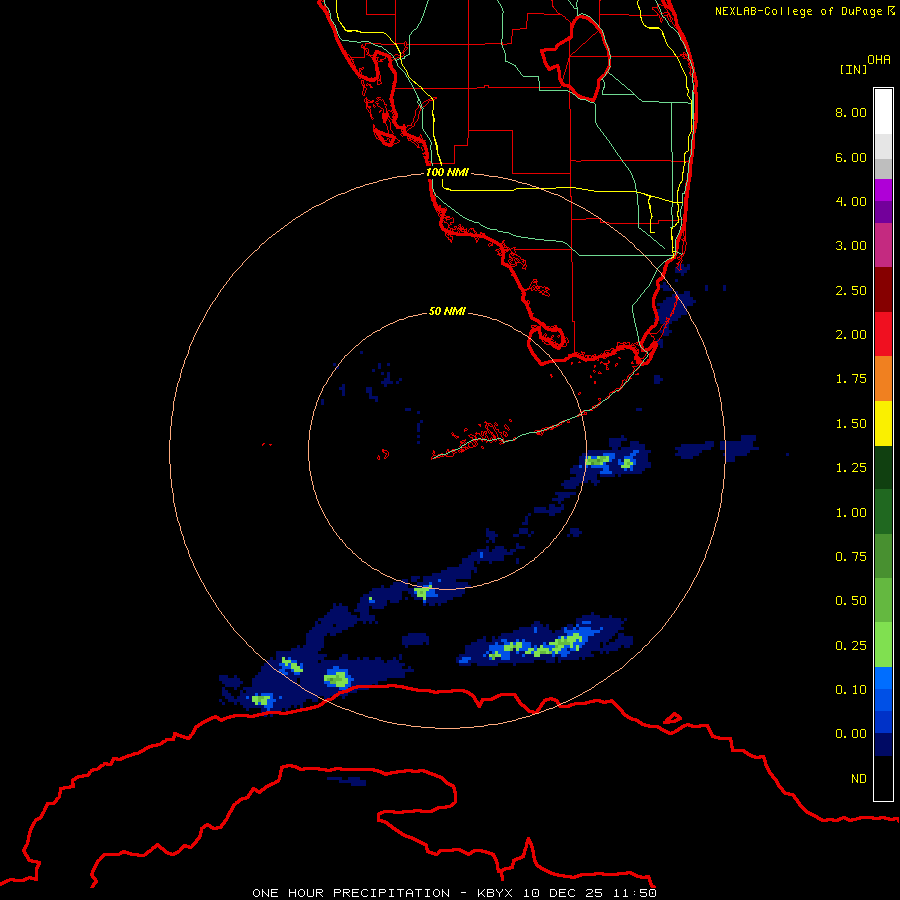Screen dimensions: 900x900
Task: Select the 0.75 legend value
Action: [851, 557]
